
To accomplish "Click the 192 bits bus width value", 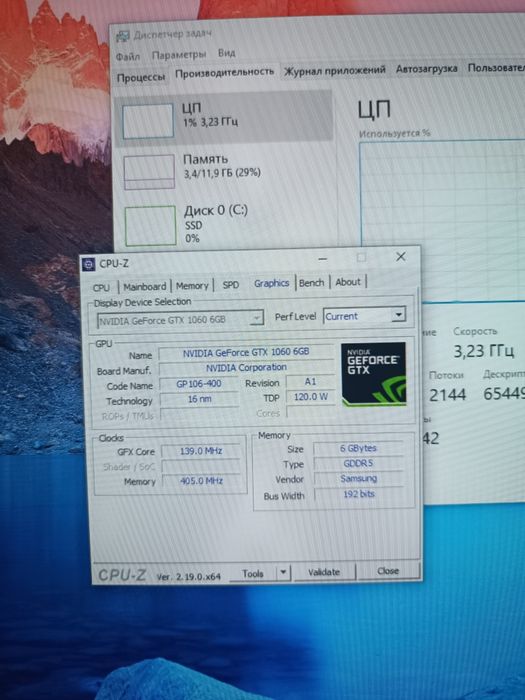I will pos(359,494).
